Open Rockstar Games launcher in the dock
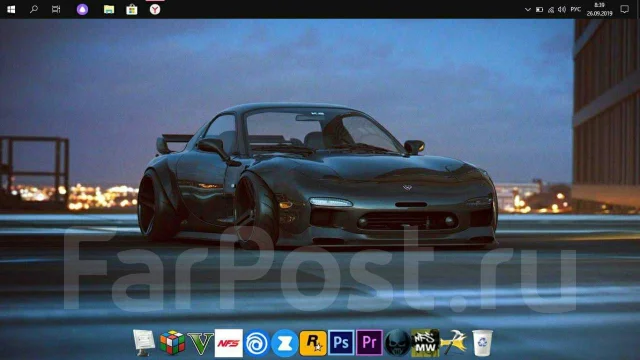 pos(313,342)
